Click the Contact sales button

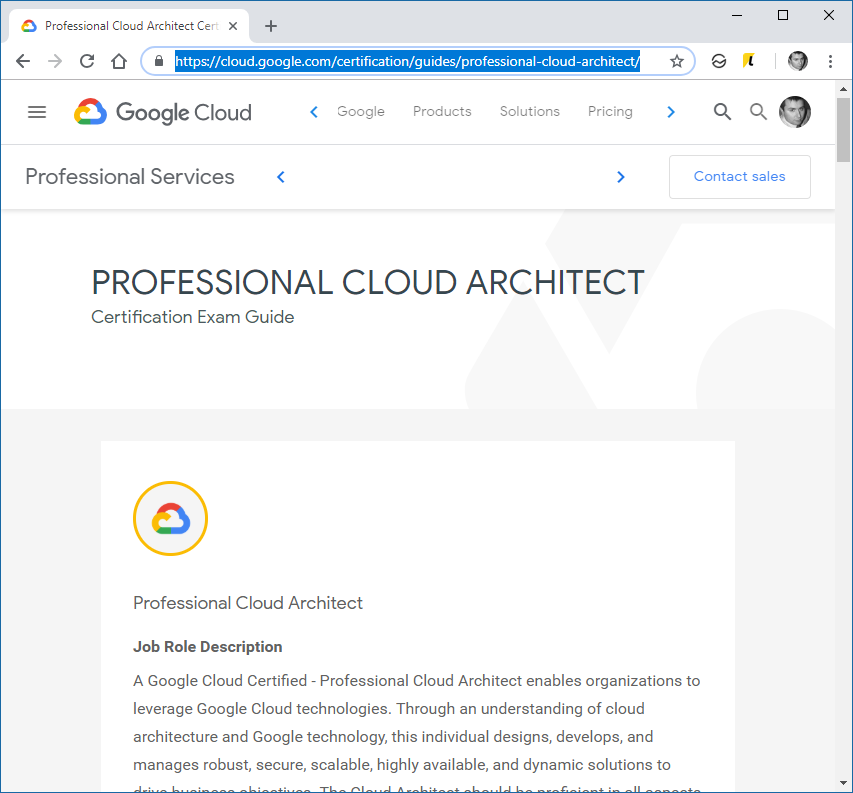(740, 177)
